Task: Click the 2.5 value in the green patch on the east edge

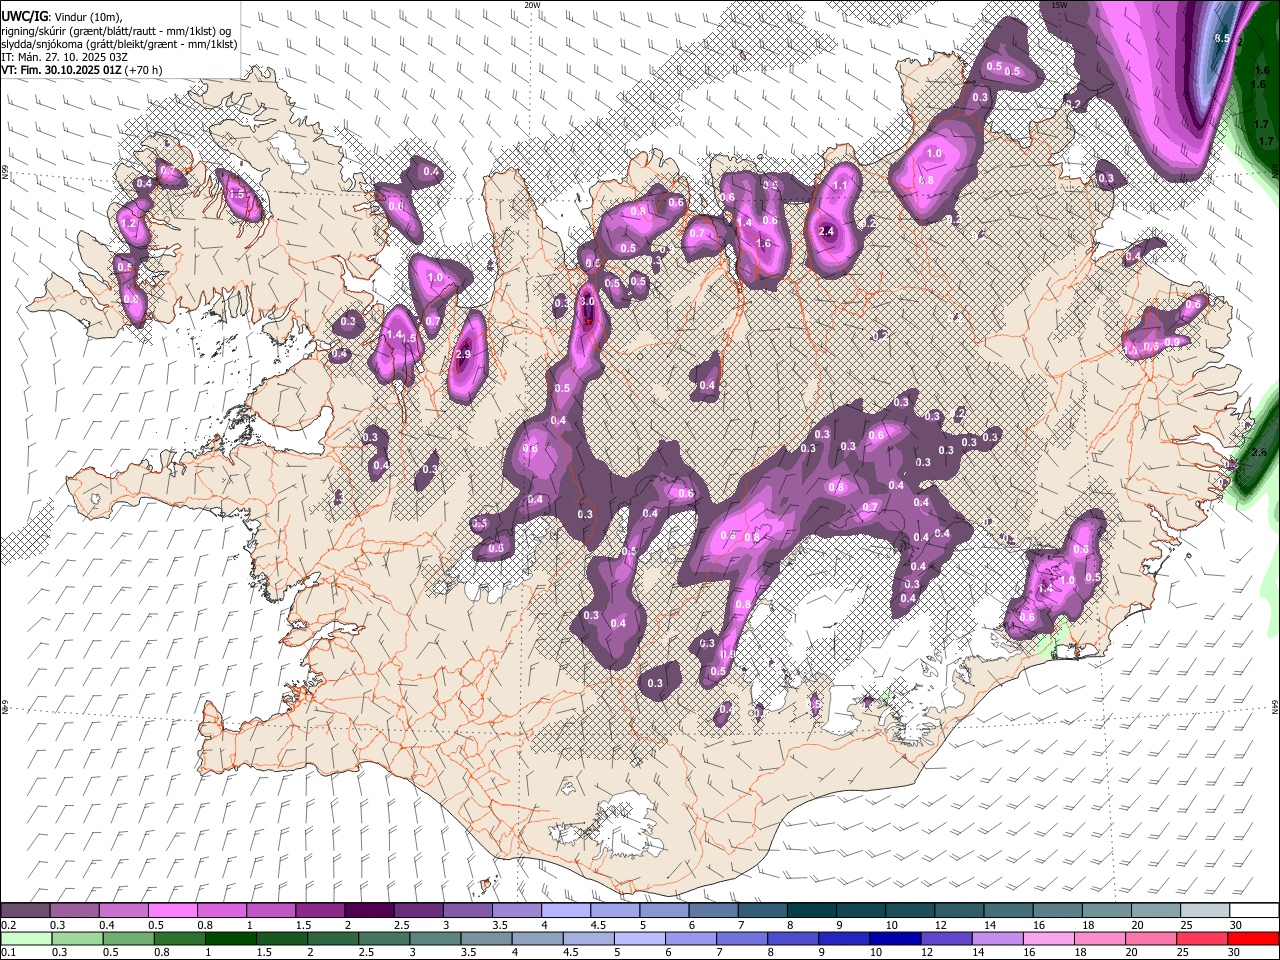Action: [1258, 452]
